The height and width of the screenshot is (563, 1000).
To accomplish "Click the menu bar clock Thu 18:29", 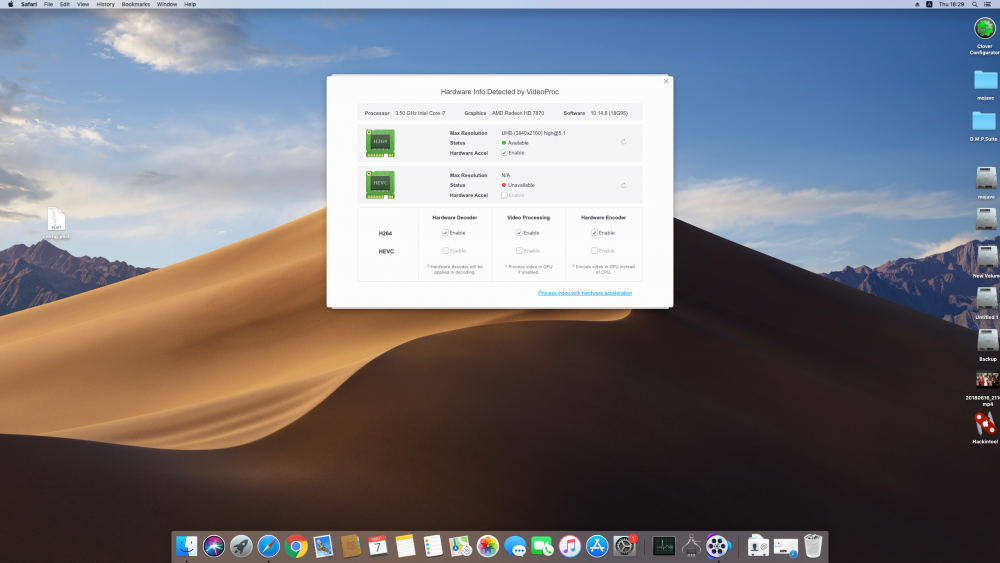I will pyautogui.click(x=951, y=4).
